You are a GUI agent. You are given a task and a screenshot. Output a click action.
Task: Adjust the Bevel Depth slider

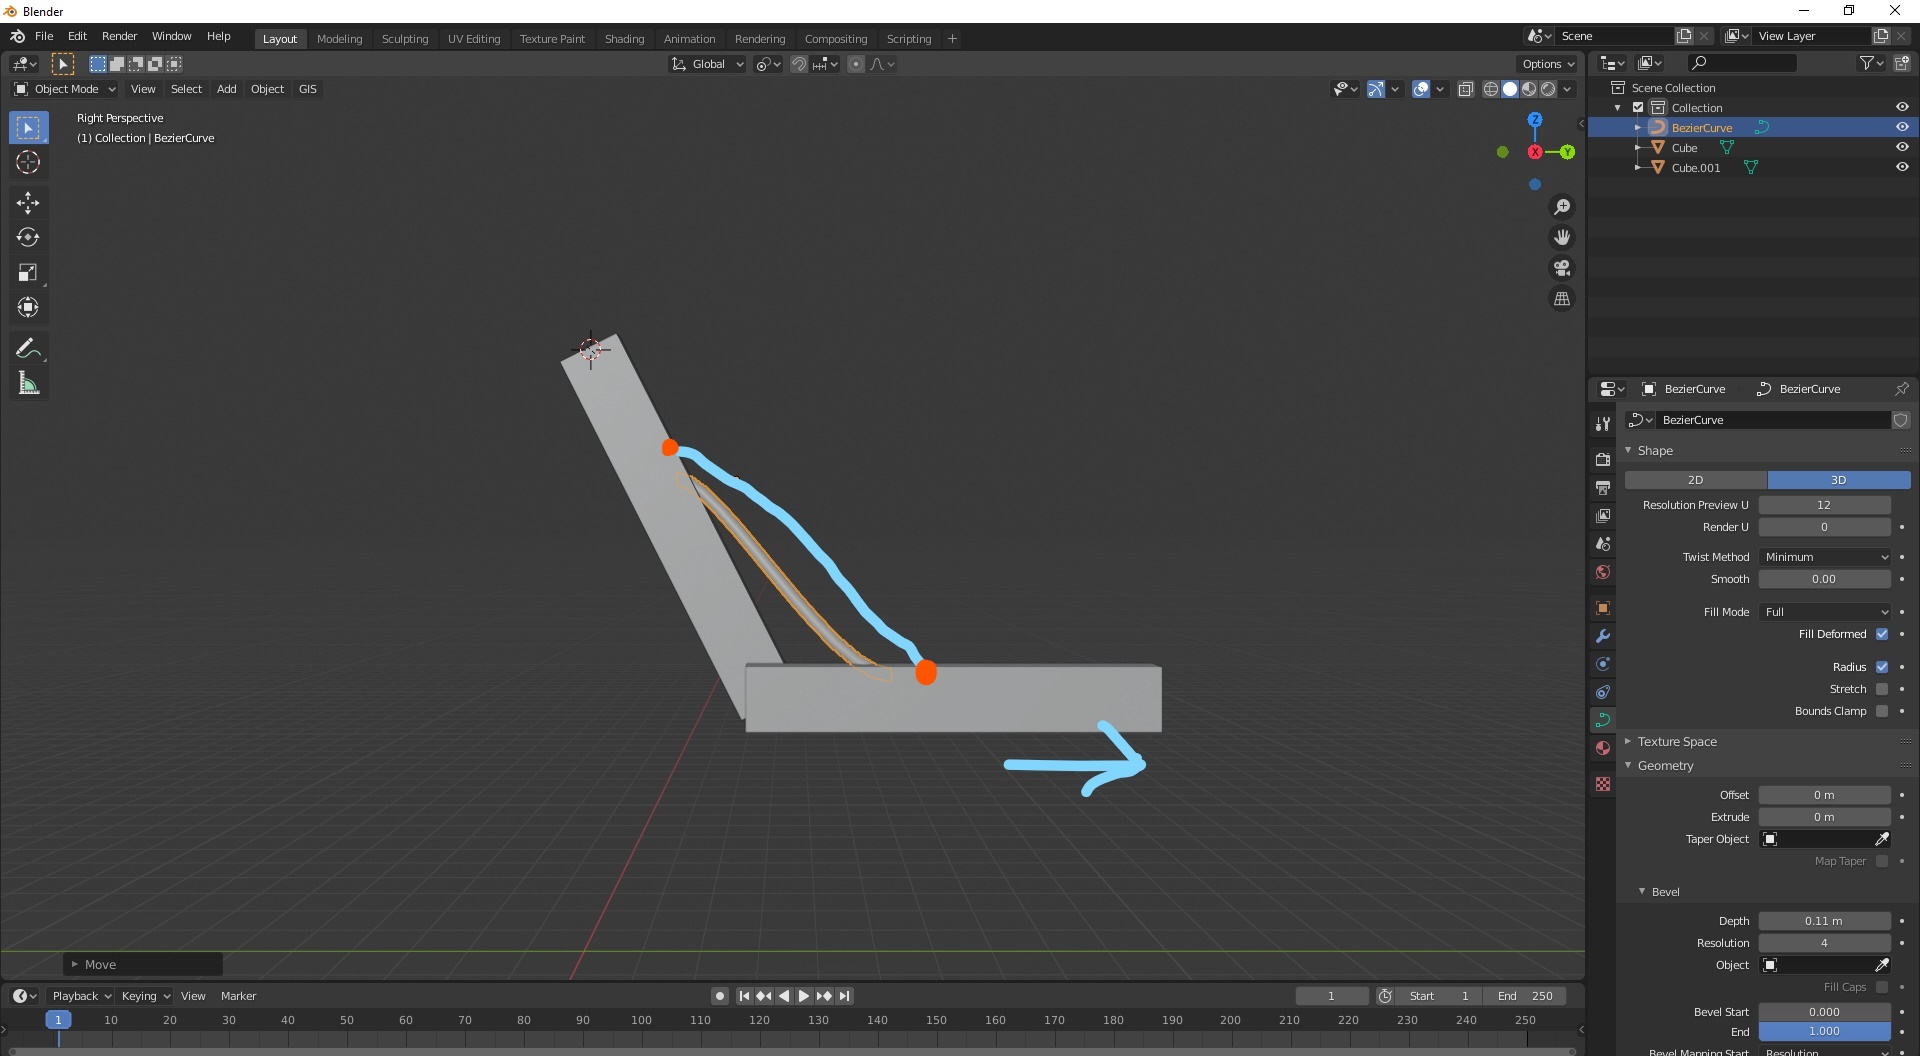click(x=1824, y=920)
